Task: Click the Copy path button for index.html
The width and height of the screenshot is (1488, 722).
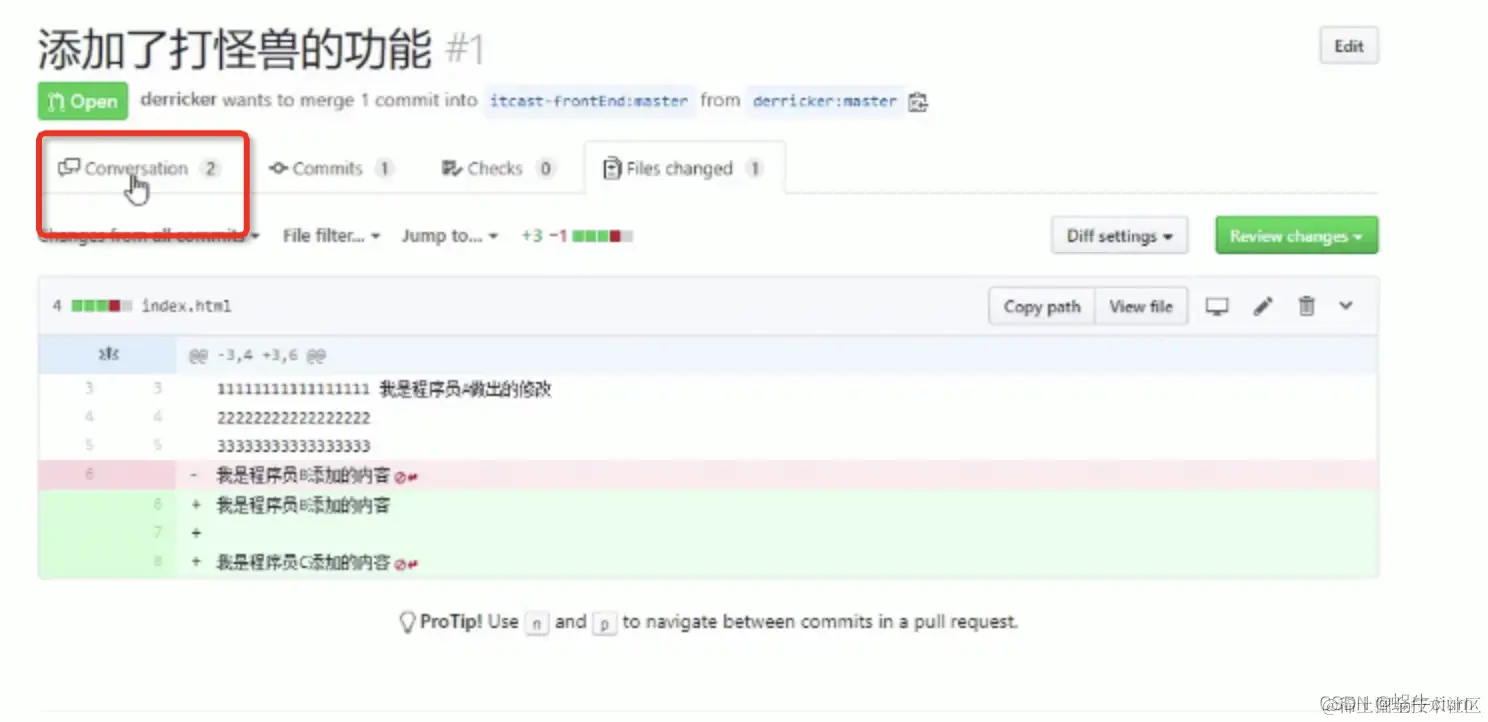Action: 1040,306
